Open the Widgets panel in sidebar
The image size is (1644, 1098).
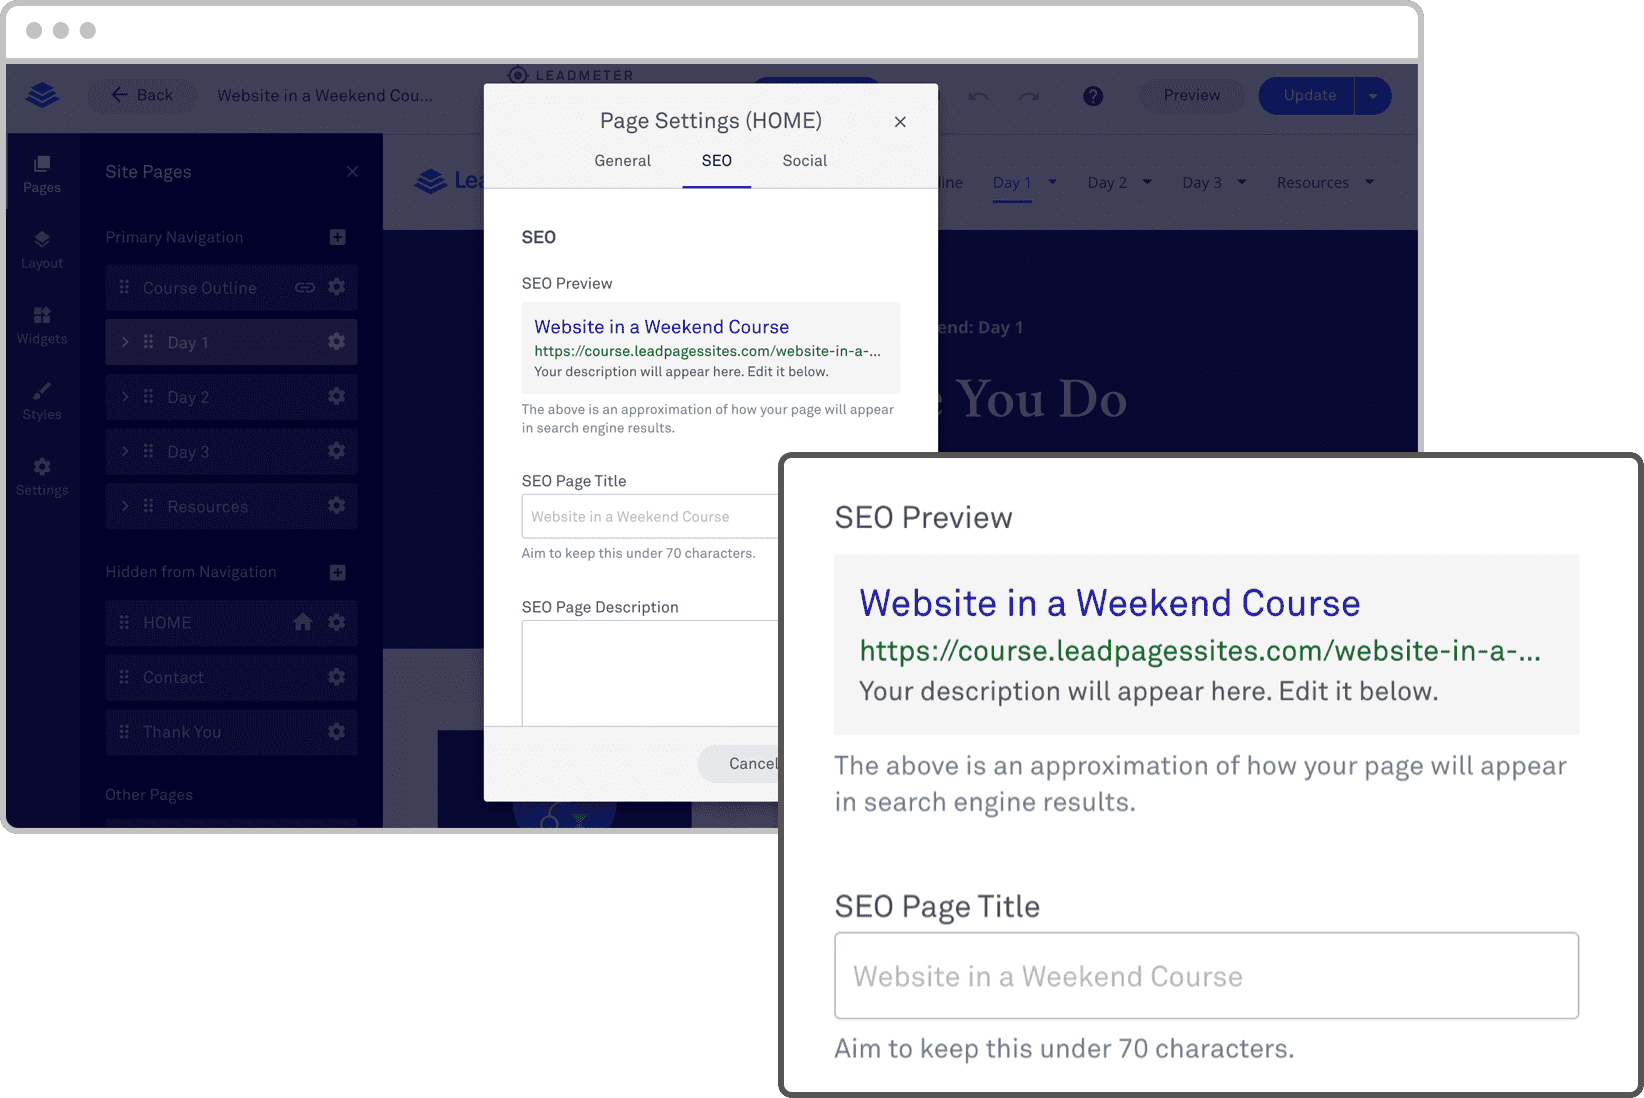(x=42, y=325)
